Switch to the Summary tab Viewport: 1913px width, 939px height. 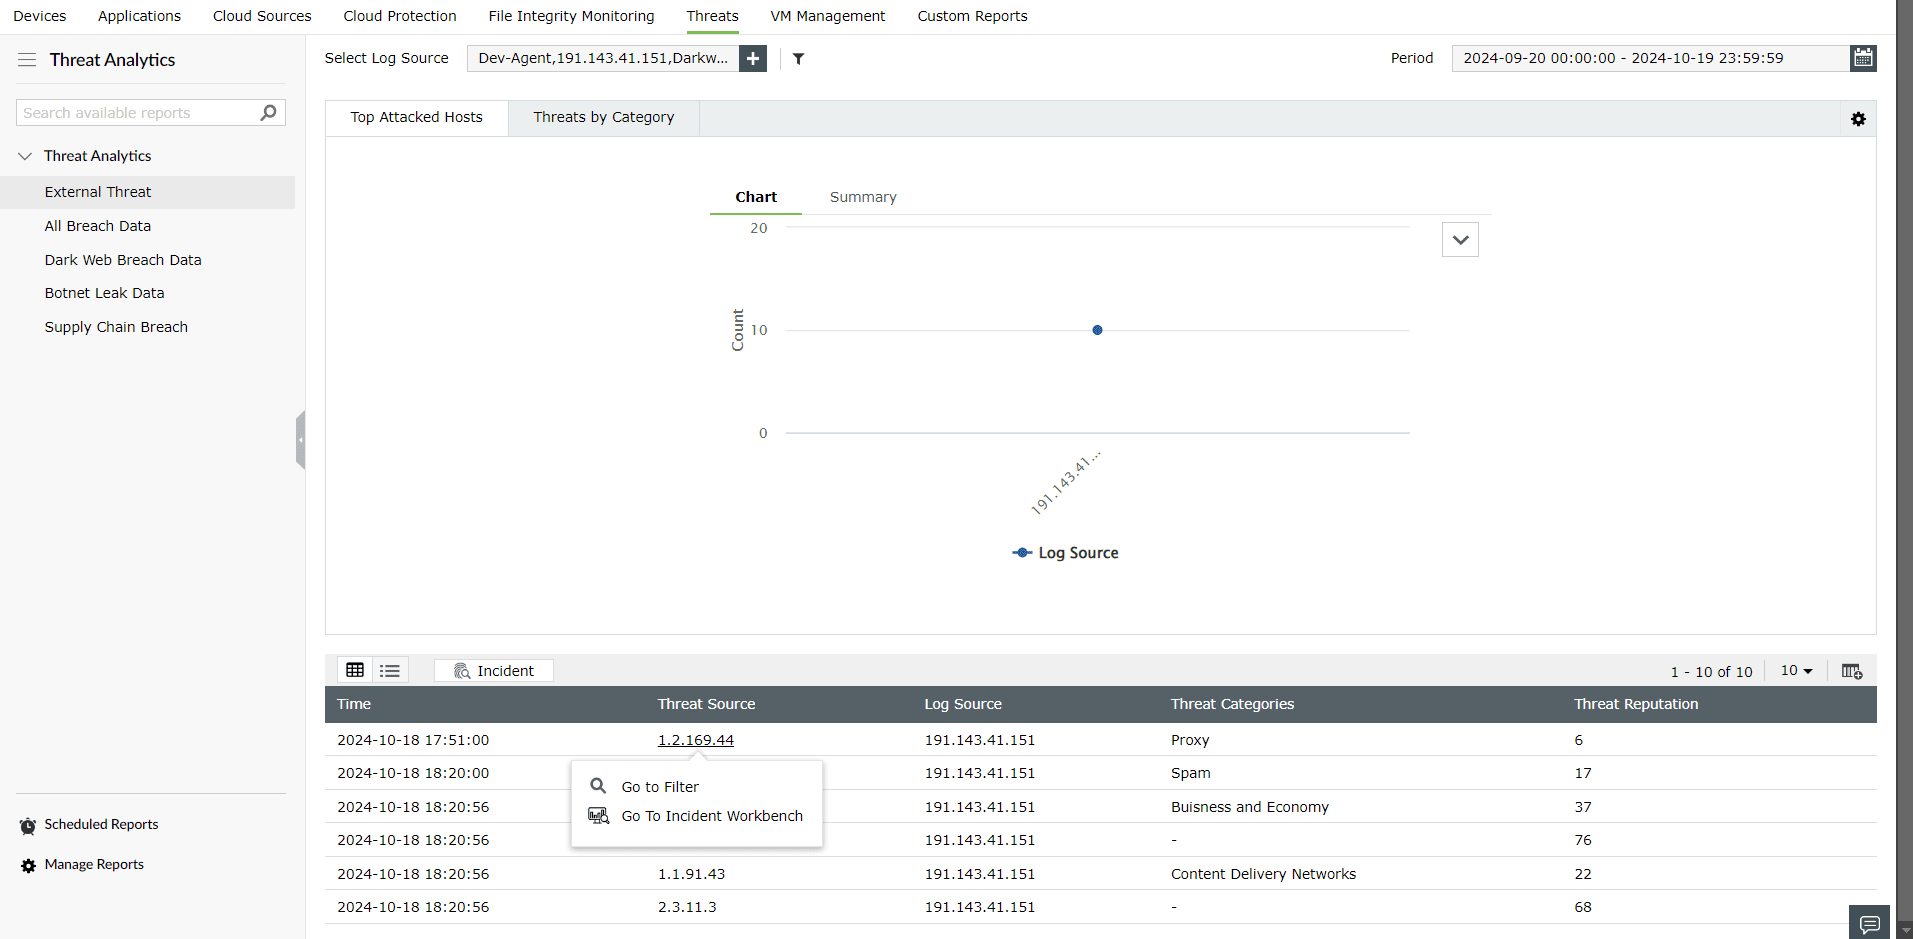[x=863, y=197]
